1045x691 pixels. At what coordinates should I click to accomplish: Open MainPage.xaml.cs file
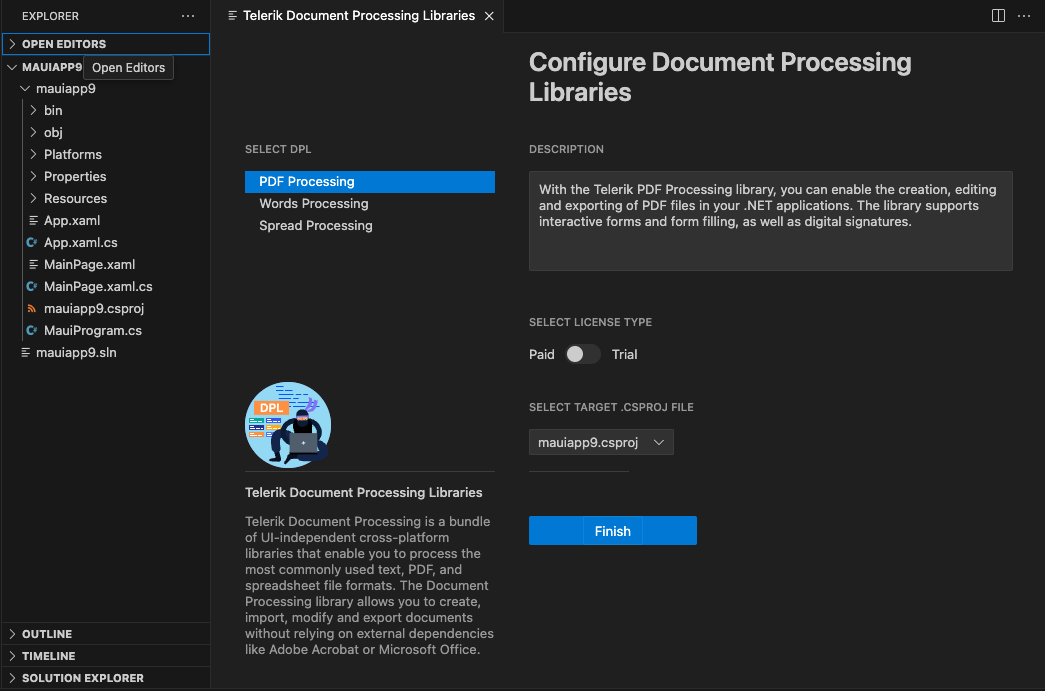pos(98,287)
